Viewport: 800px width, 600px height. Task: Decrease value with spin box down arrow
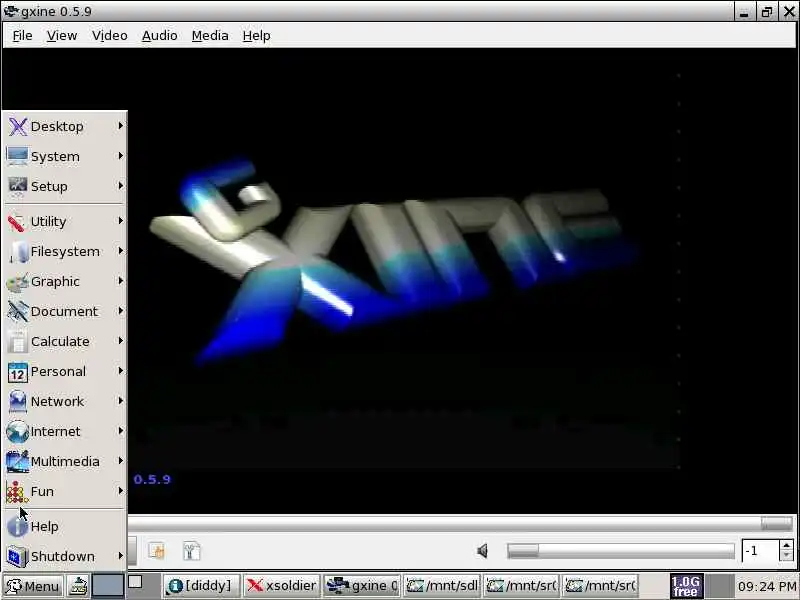tap(786, 556)
